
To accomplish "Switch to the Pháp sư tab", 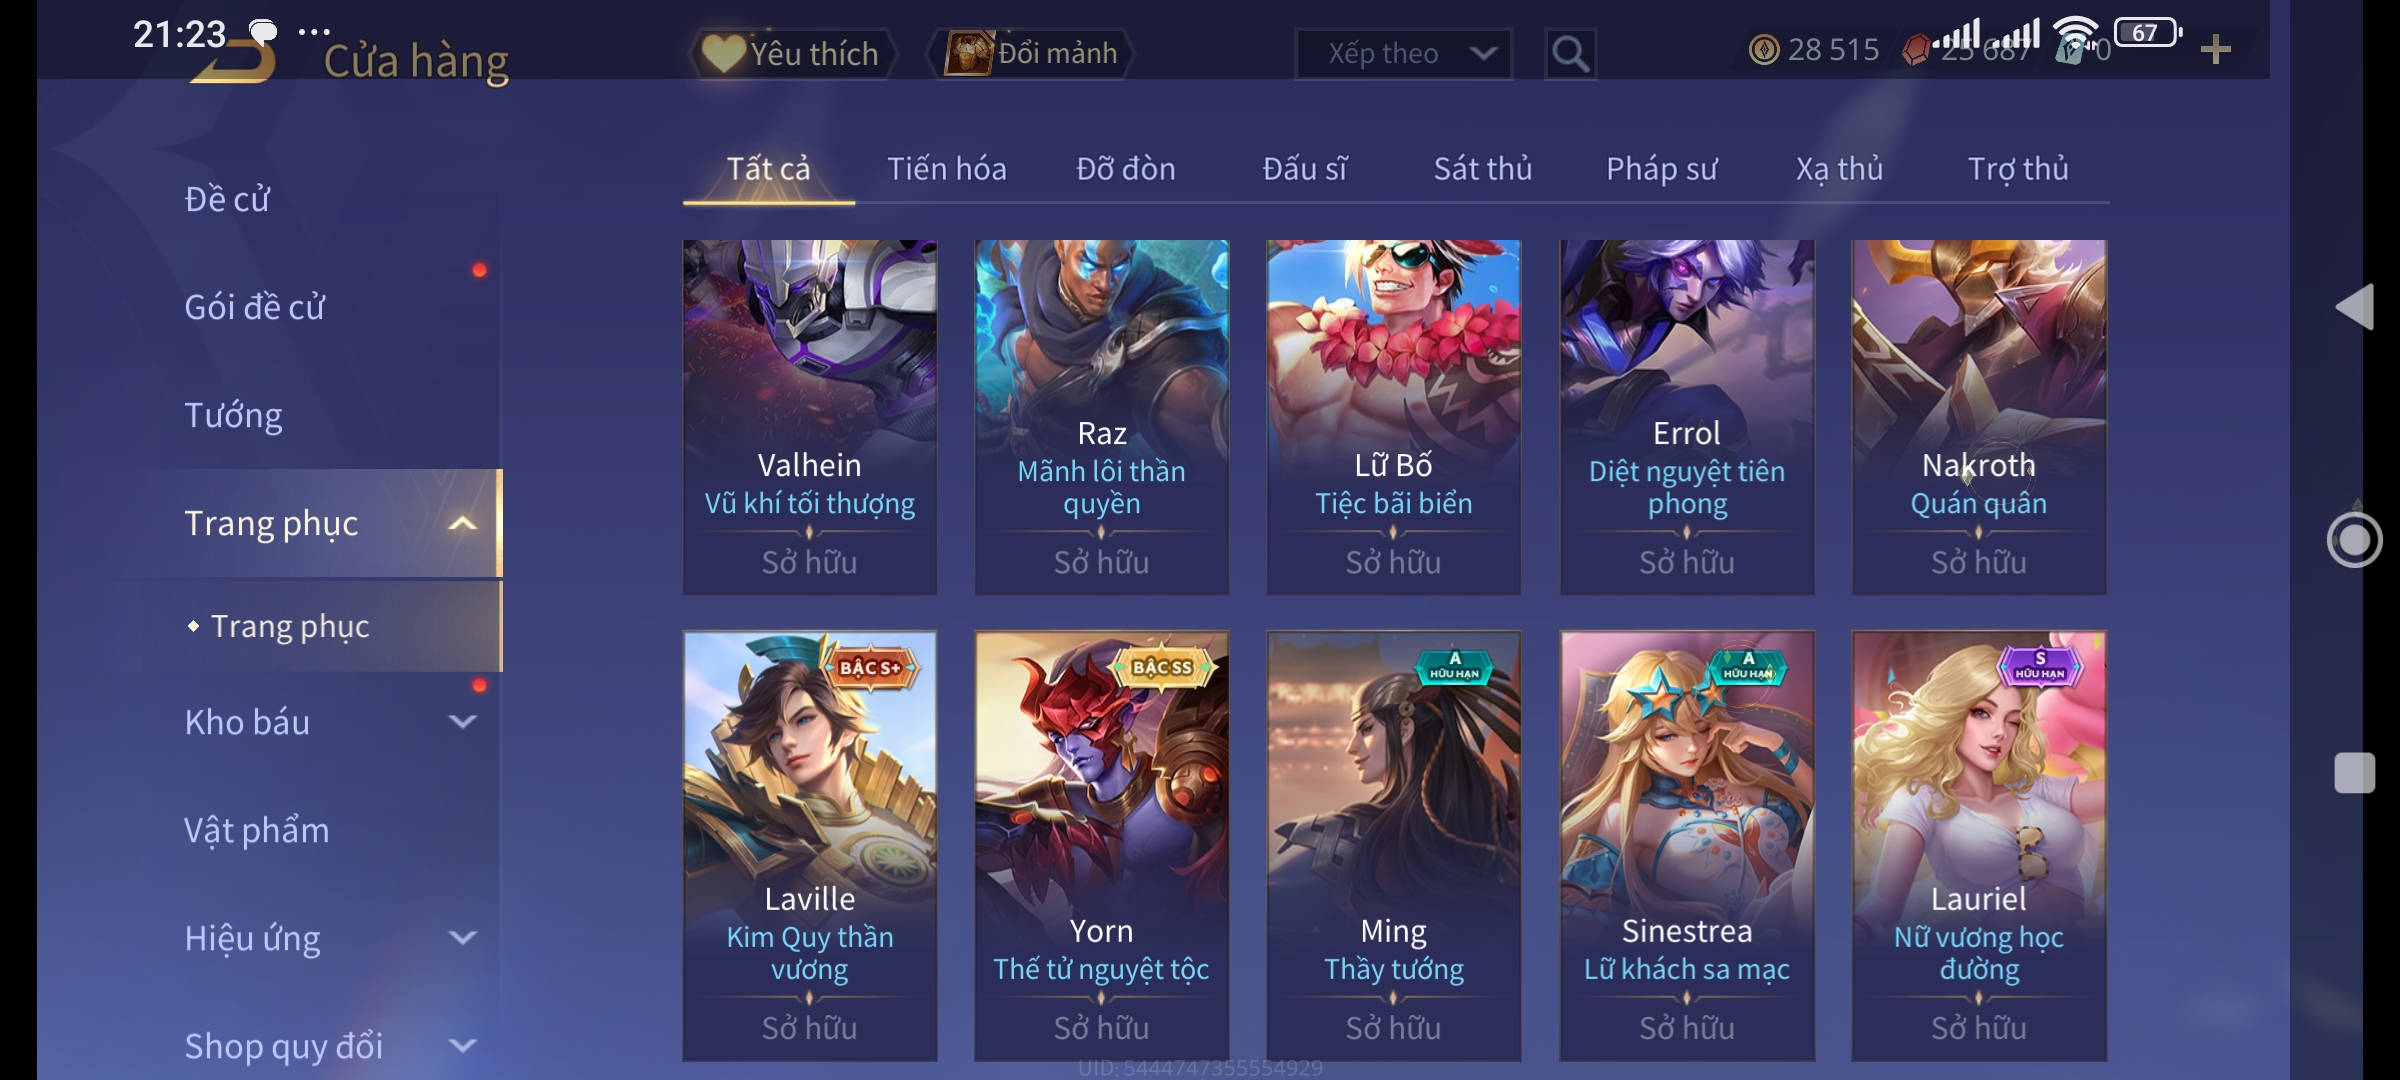I will pyautogui.click(x=1661, y=169).
